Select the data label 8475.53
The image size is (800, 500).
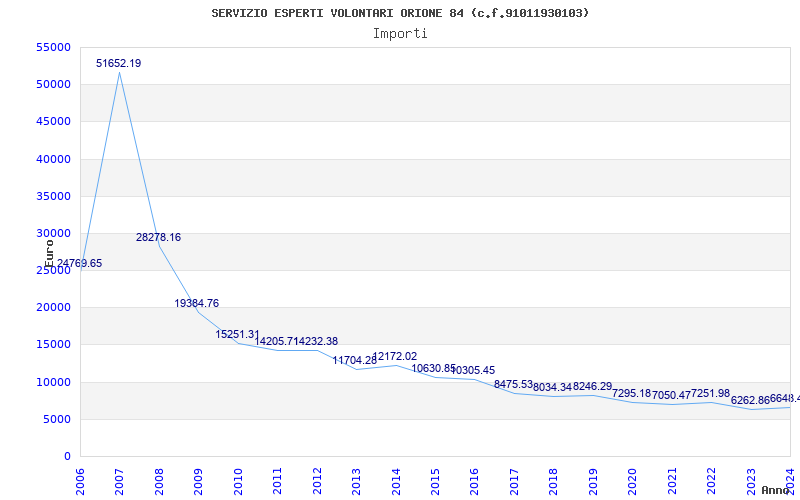[513, 384]
